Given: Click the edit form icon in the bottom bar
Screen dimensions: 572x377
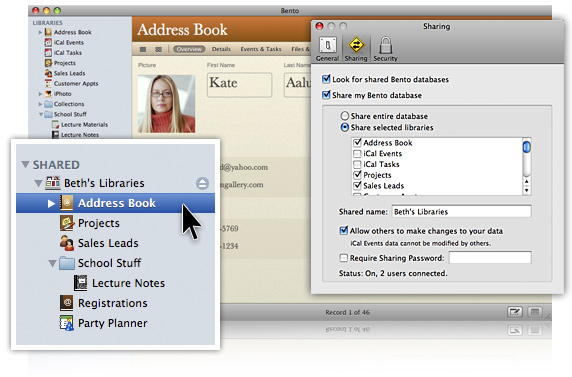Looking at the screenshot, I should click(515, 312).
